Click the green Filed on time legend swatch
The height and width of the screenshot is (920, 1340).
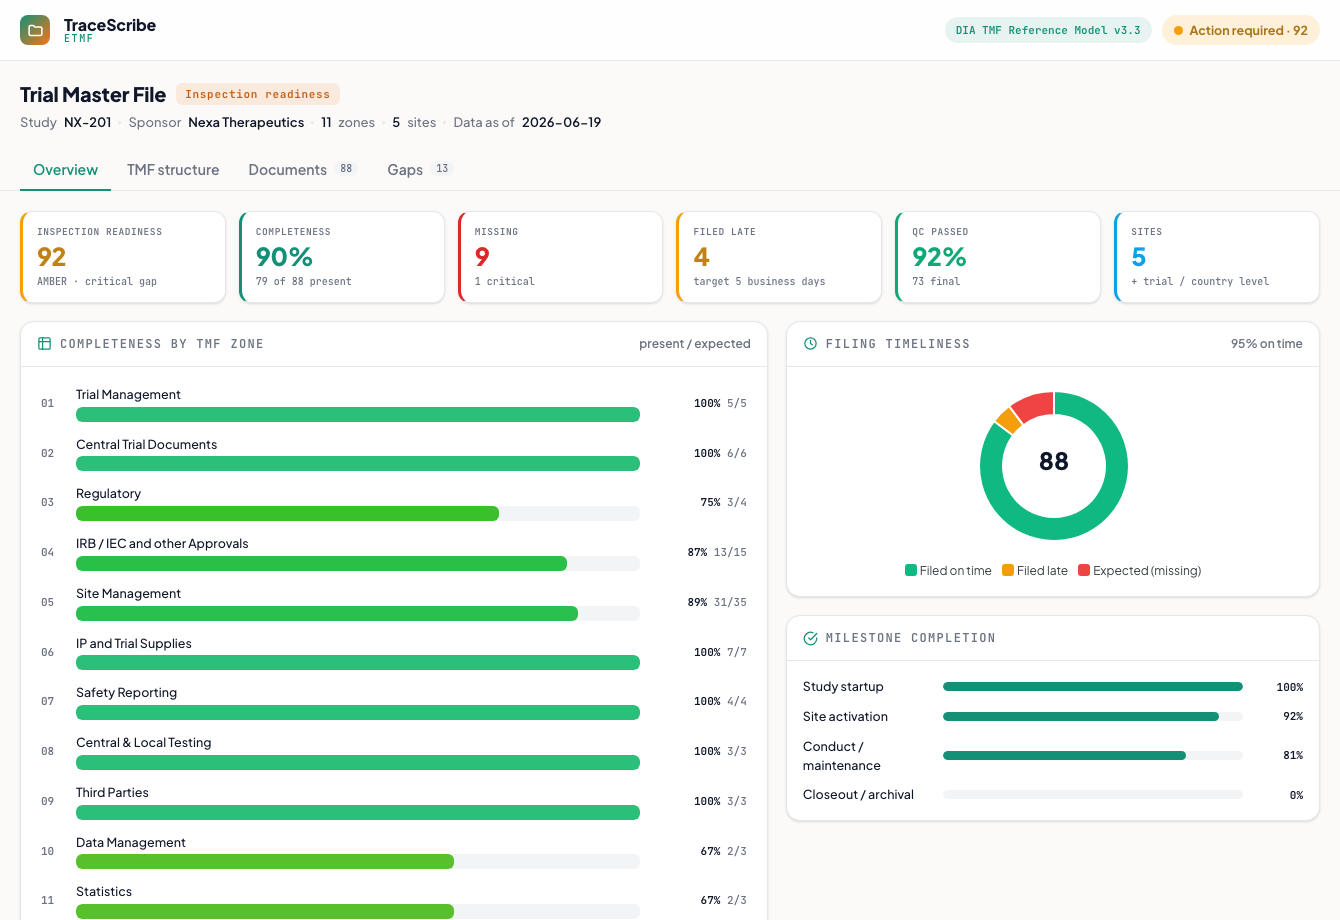[x=911, y=571]
